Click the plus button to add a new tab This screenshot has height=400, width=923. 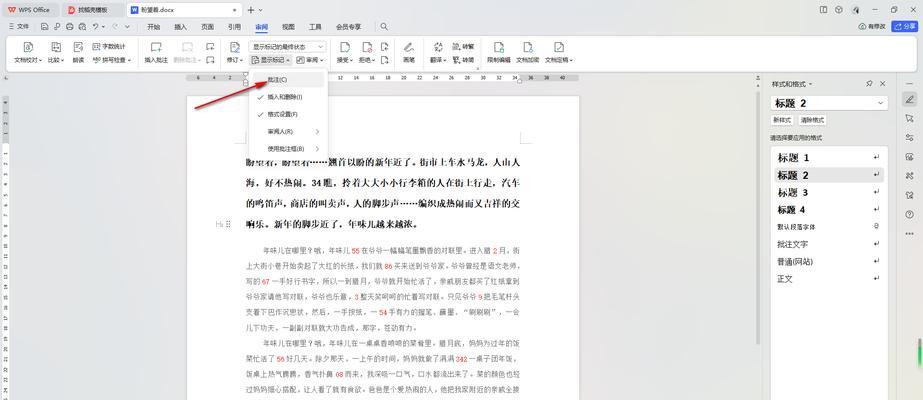(x=250, y=10)
